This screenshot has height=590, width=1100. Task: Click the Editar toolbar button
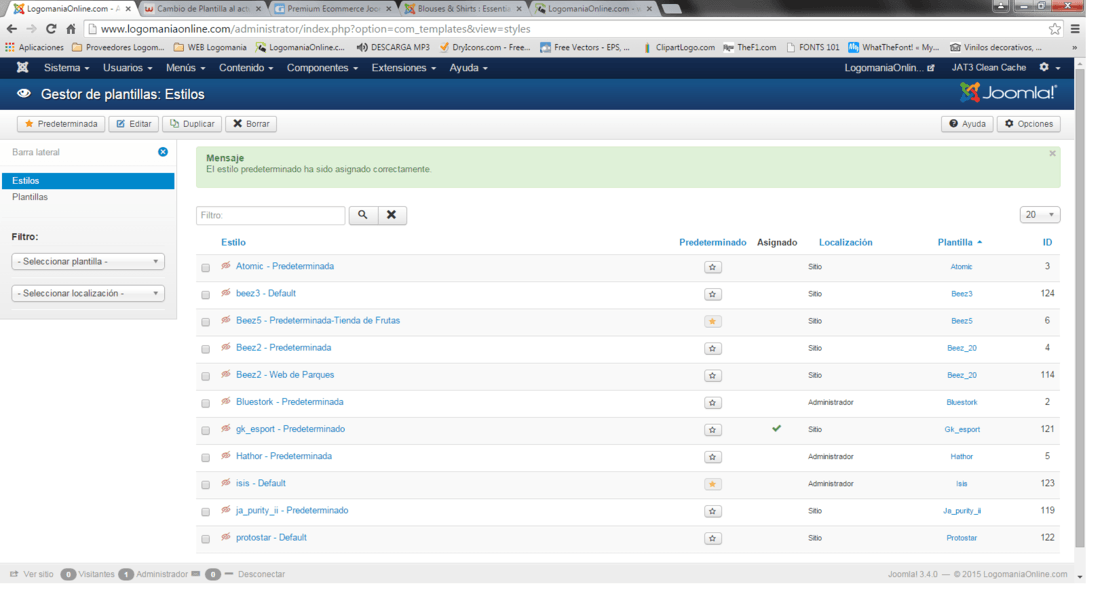[133, 123]
